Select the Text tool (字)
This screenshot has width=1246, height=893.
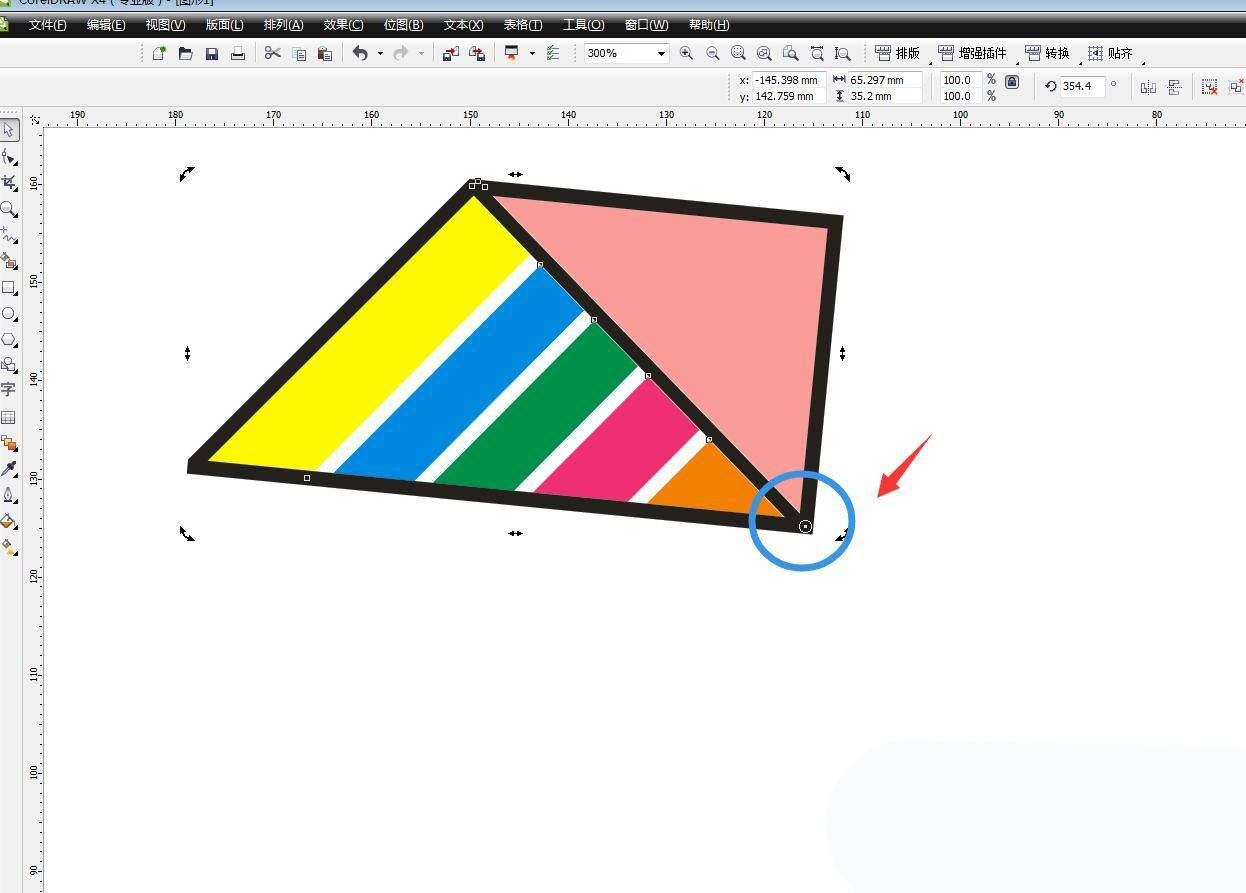(x=9, y=390)
